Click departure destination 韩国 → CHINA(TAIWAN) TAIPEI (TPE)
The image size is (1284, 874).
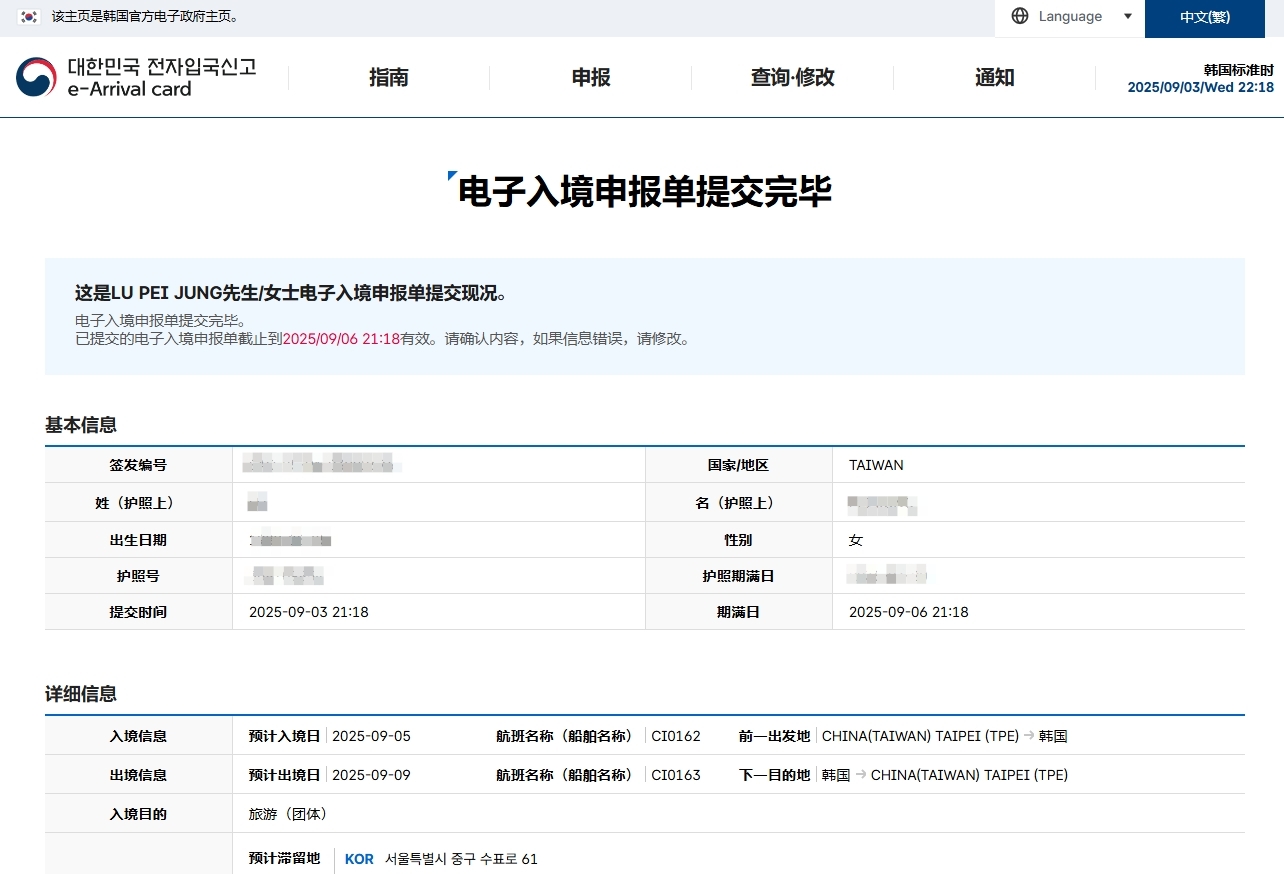pos(945,775)
